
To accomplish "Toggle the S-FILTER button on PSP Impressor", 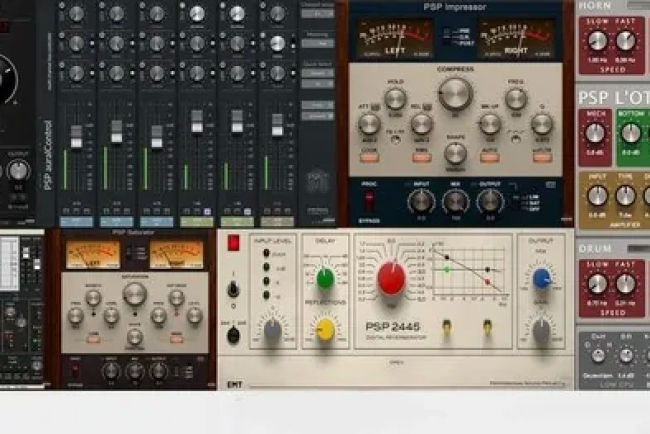I will click(x=542, y=158).
